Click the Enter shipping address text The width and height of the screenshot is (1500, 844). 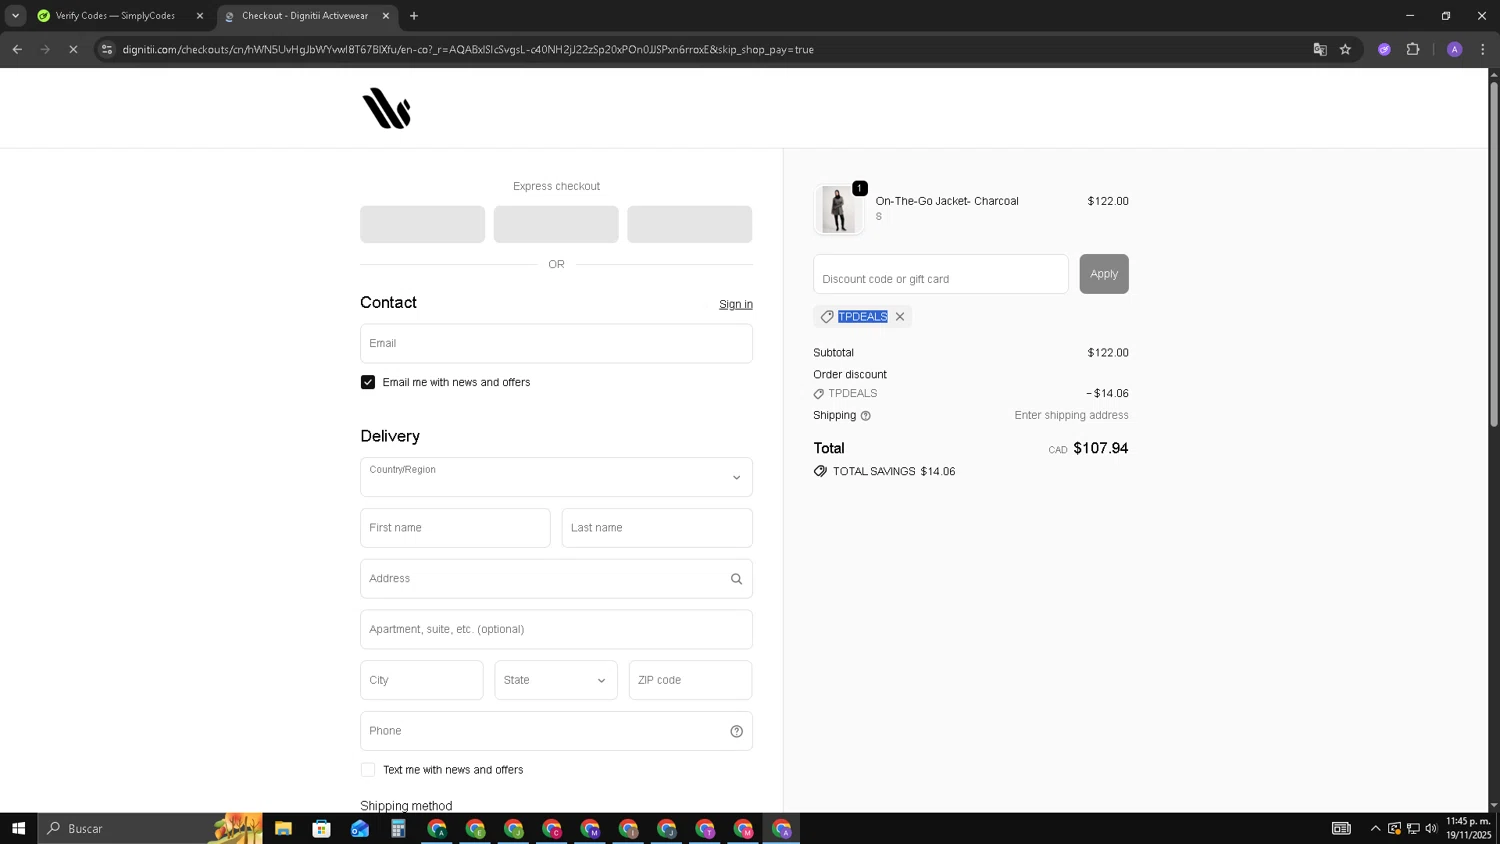point(1071,415)
